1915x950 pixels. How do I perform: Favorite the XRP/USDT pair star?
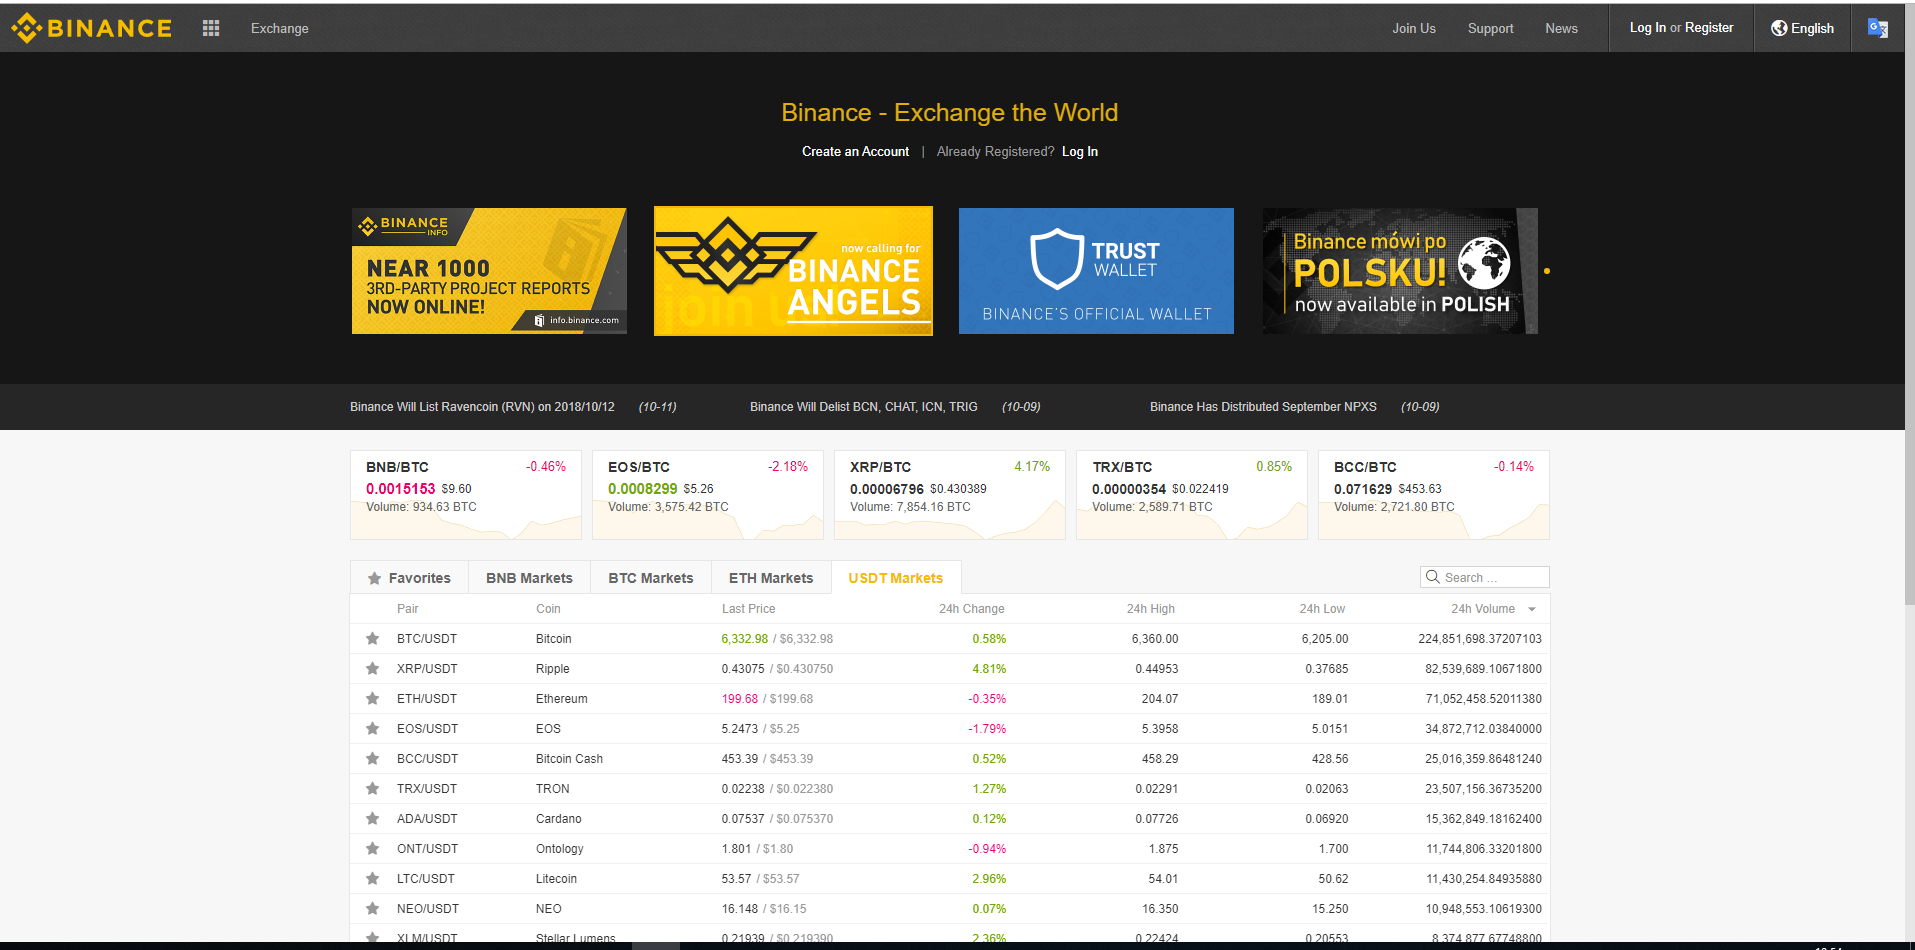coord(373,669)
